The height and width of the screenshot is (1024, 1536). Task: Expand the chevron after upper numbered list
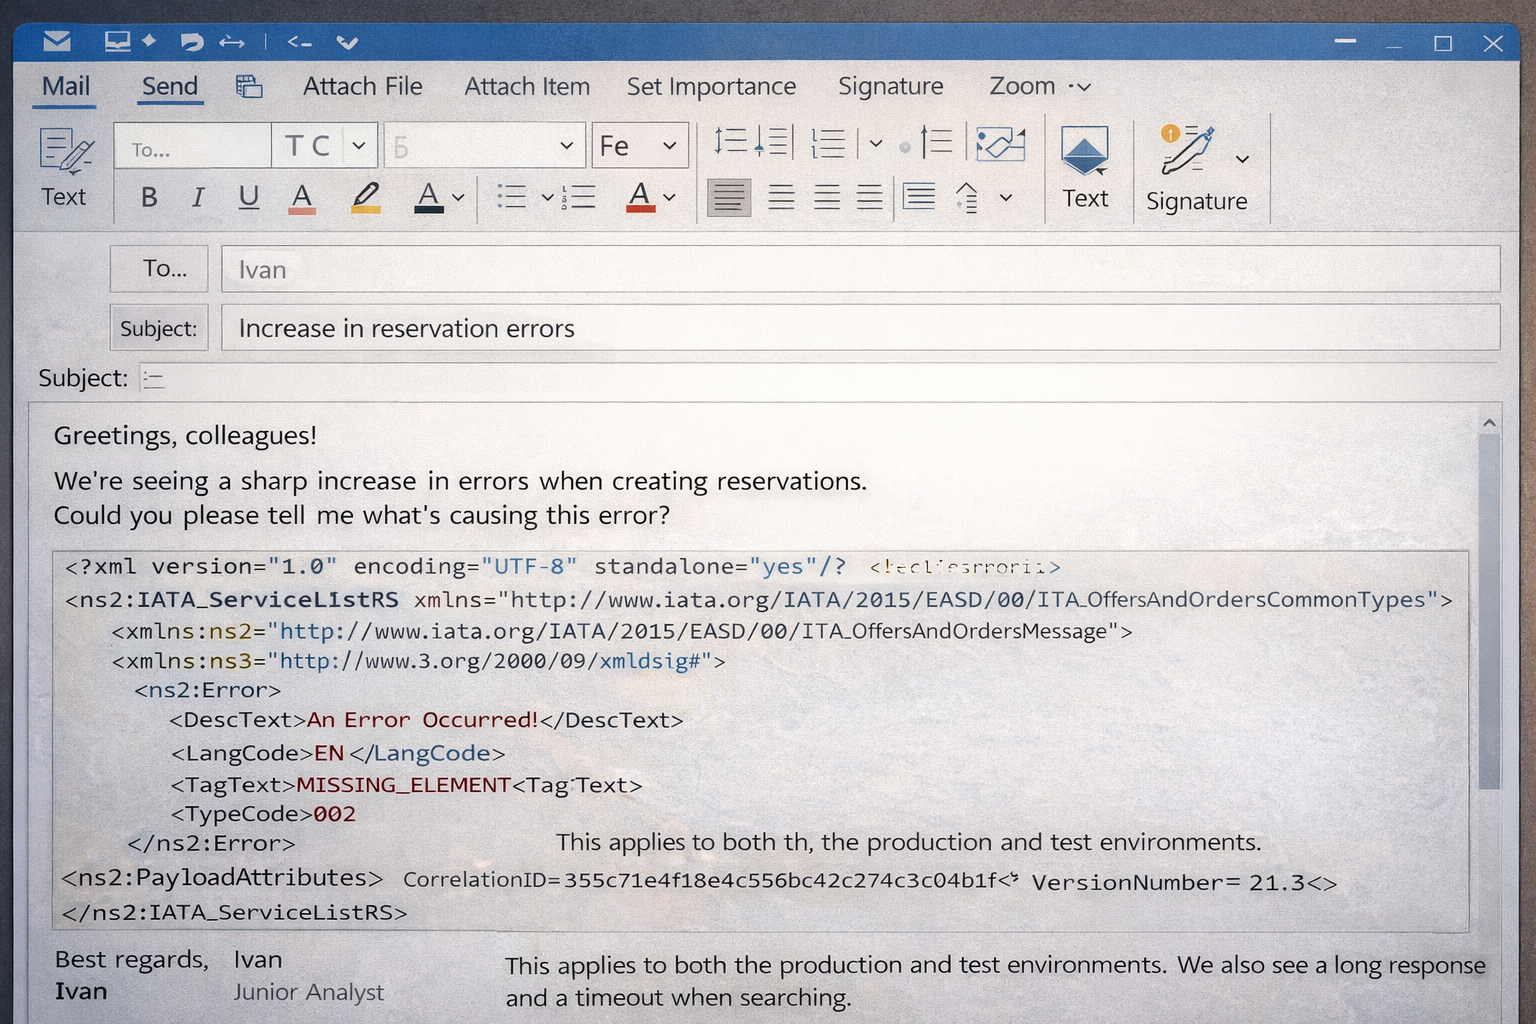(x=876, y=143)
